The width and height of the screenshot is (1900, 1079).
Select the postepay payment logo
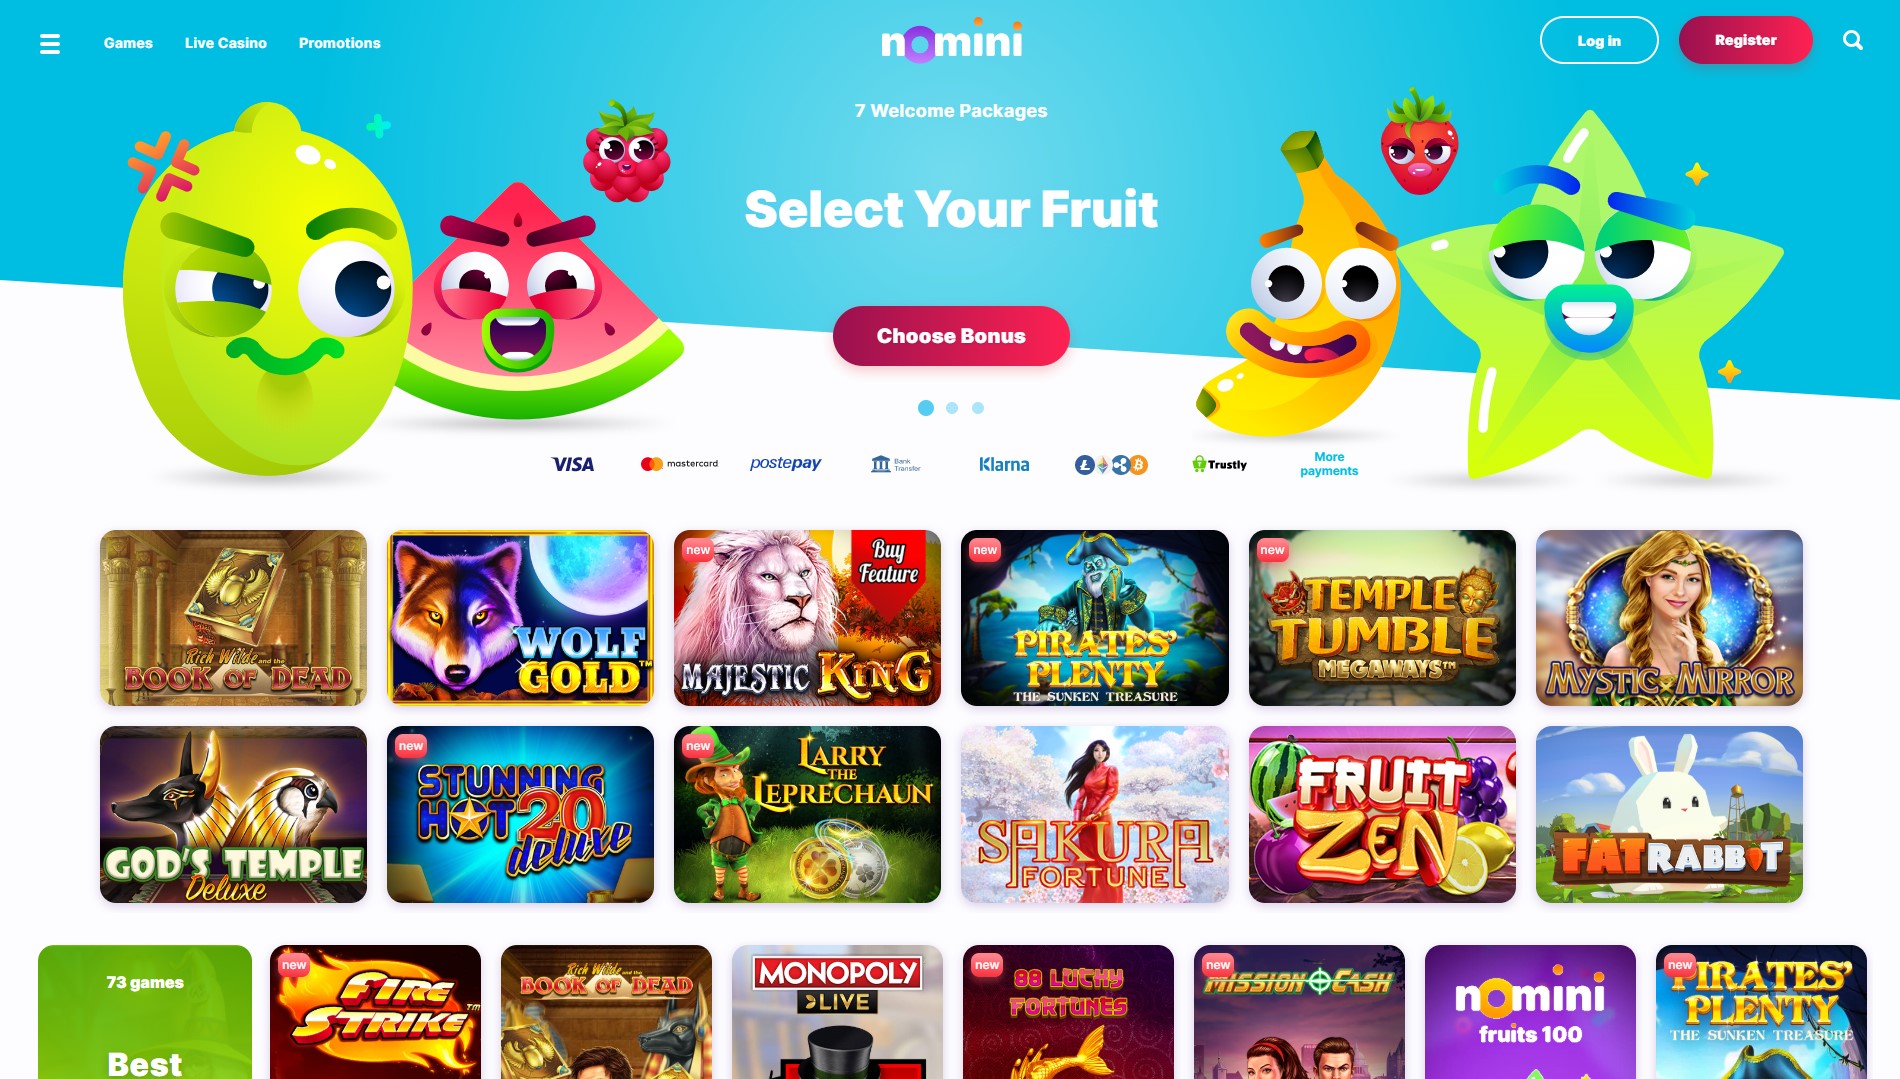786,463
